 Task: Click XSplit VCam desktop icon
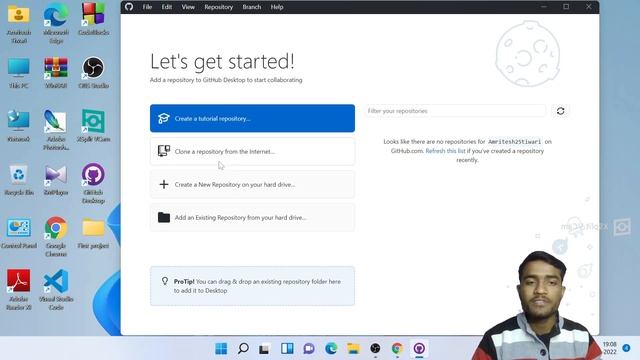pyautogui.click(x=93, y=126)
